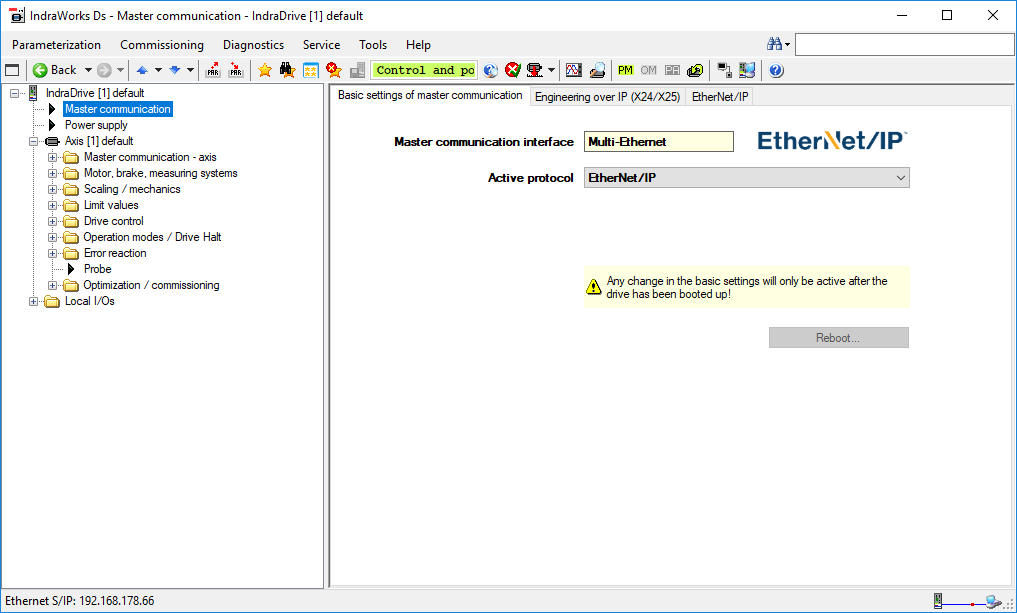Click the favorites window with stars icon
The height and width of the screenshot is (613, 1017).
[x=311, y=70]
